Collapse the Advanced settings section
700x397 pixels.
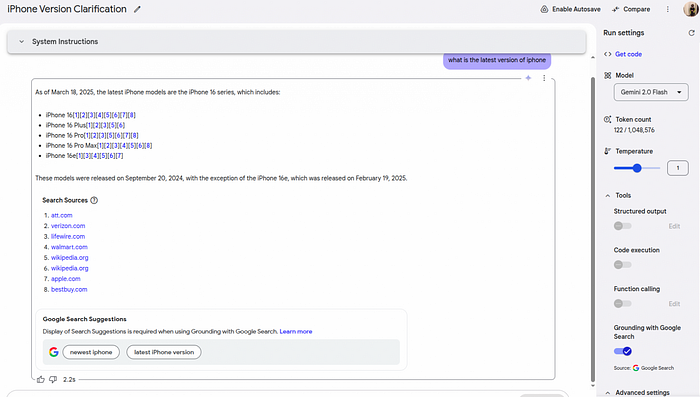(x=608, y=393)
